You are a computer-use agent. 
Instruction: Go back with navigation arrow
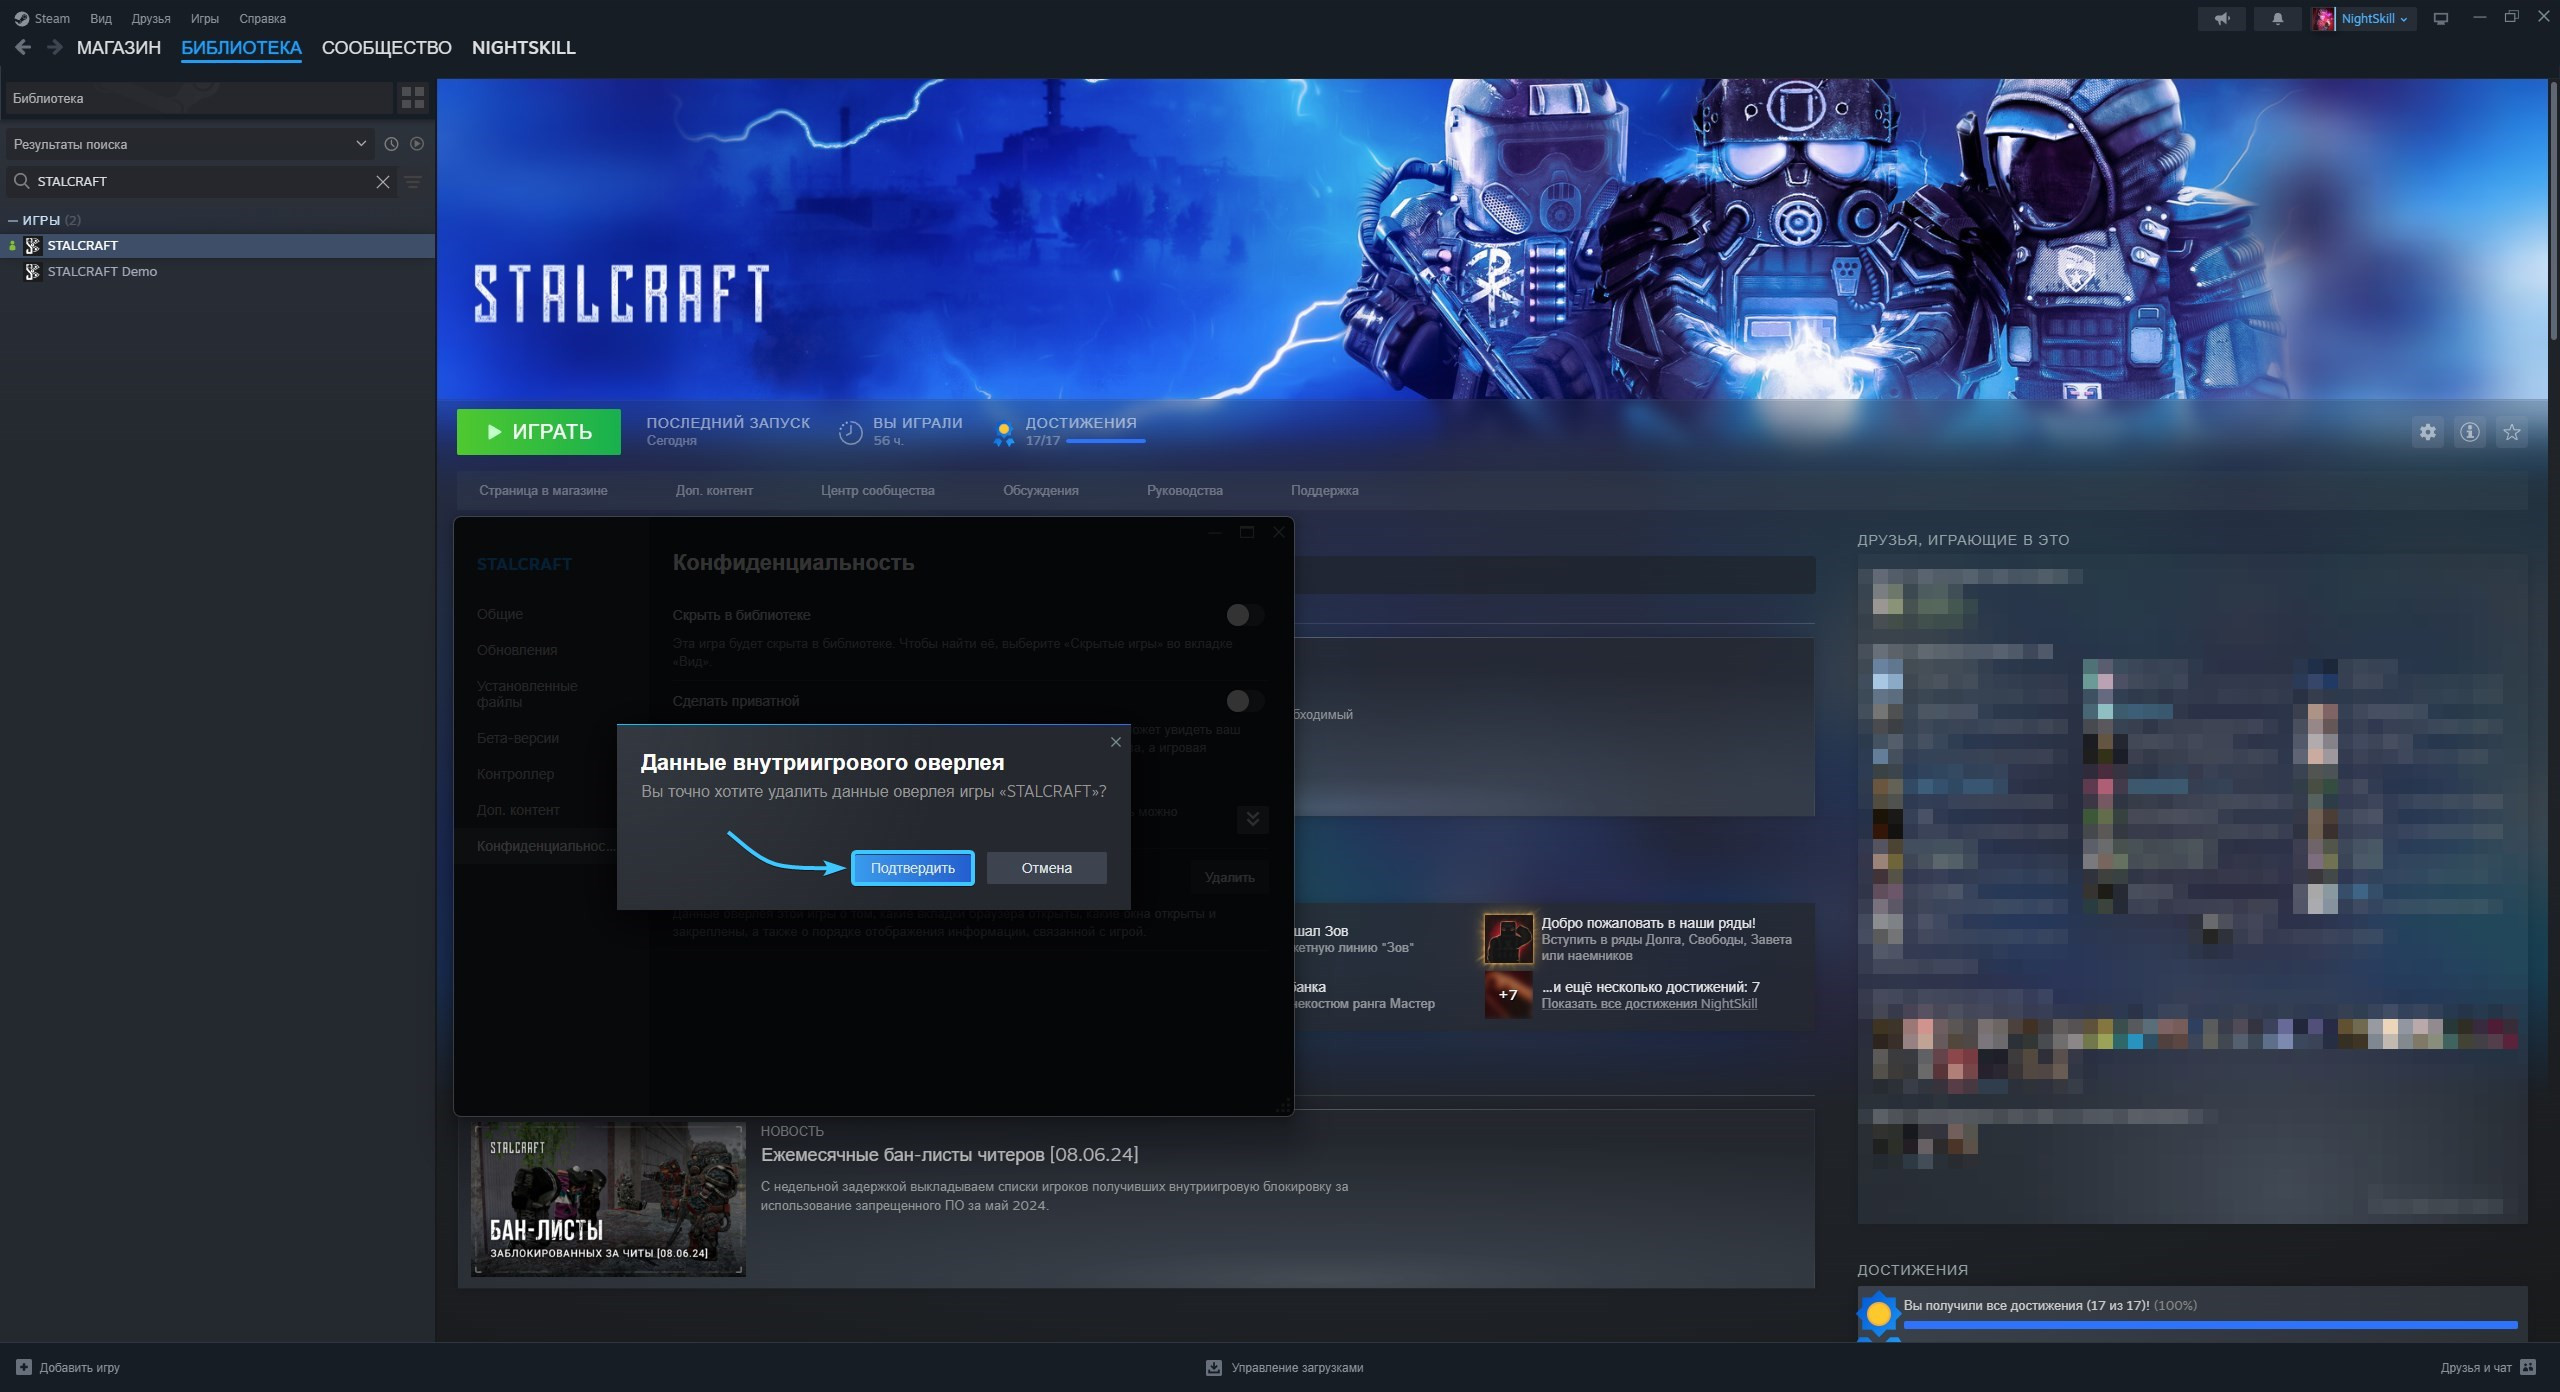(x=23, y=47)
